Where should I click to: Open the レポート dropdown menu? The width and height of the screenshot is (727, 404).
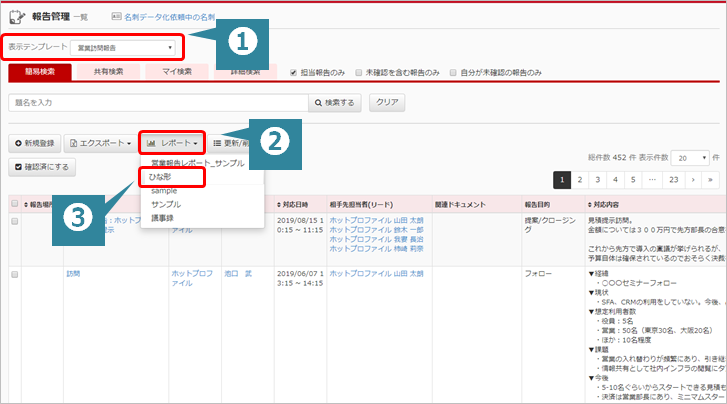172,143
